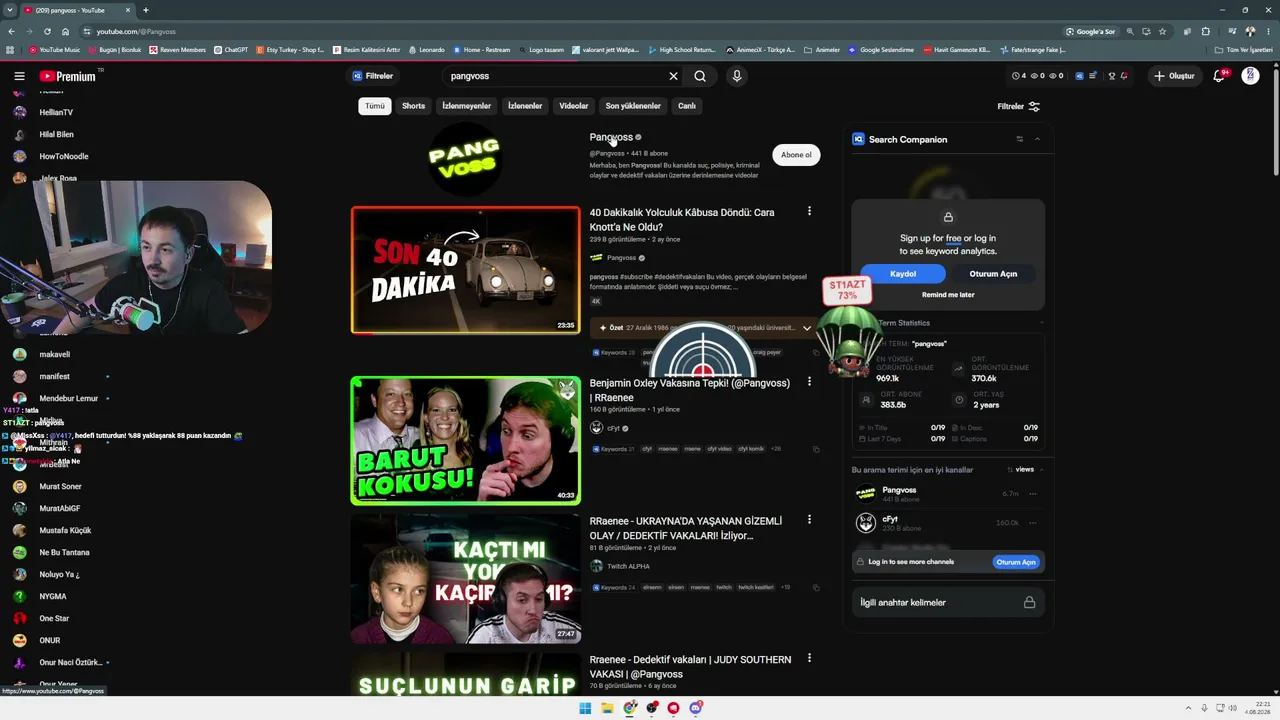
Task: Clear the pangvoss search text
Action: pyautogui.click(x=673, y=76)
